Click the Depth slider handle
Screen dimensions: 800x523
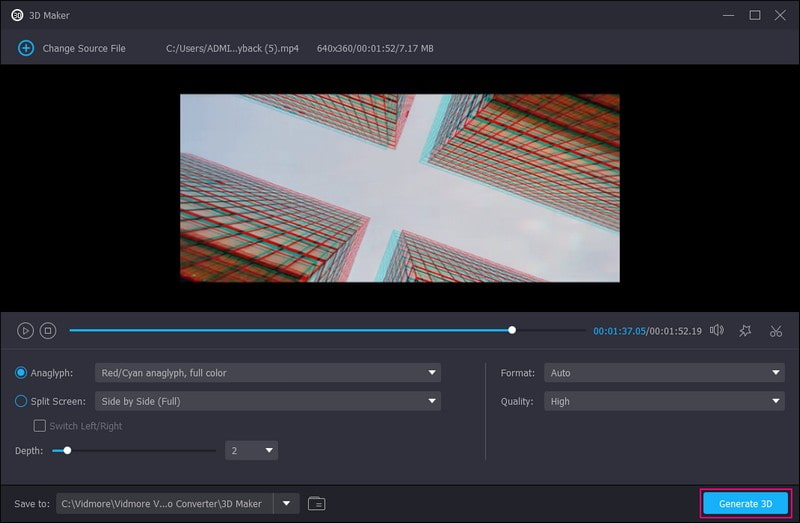click(67, 451)
